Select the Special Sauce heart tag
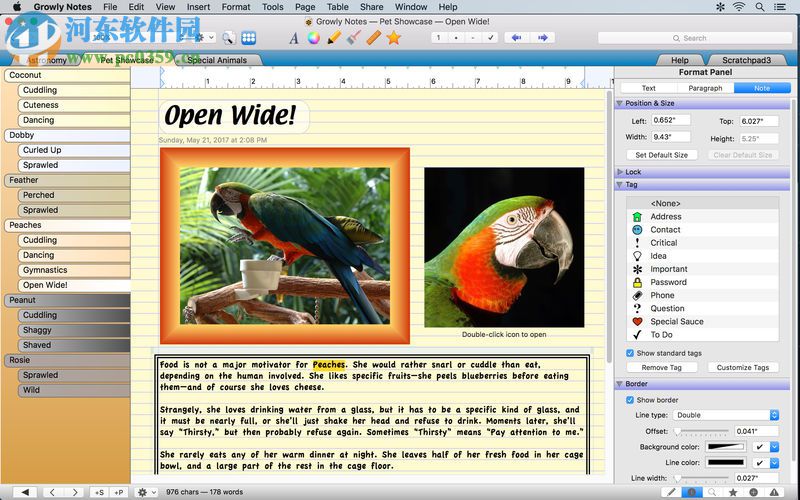This screenshot has width=800, height=500. (x=703, y=321)
